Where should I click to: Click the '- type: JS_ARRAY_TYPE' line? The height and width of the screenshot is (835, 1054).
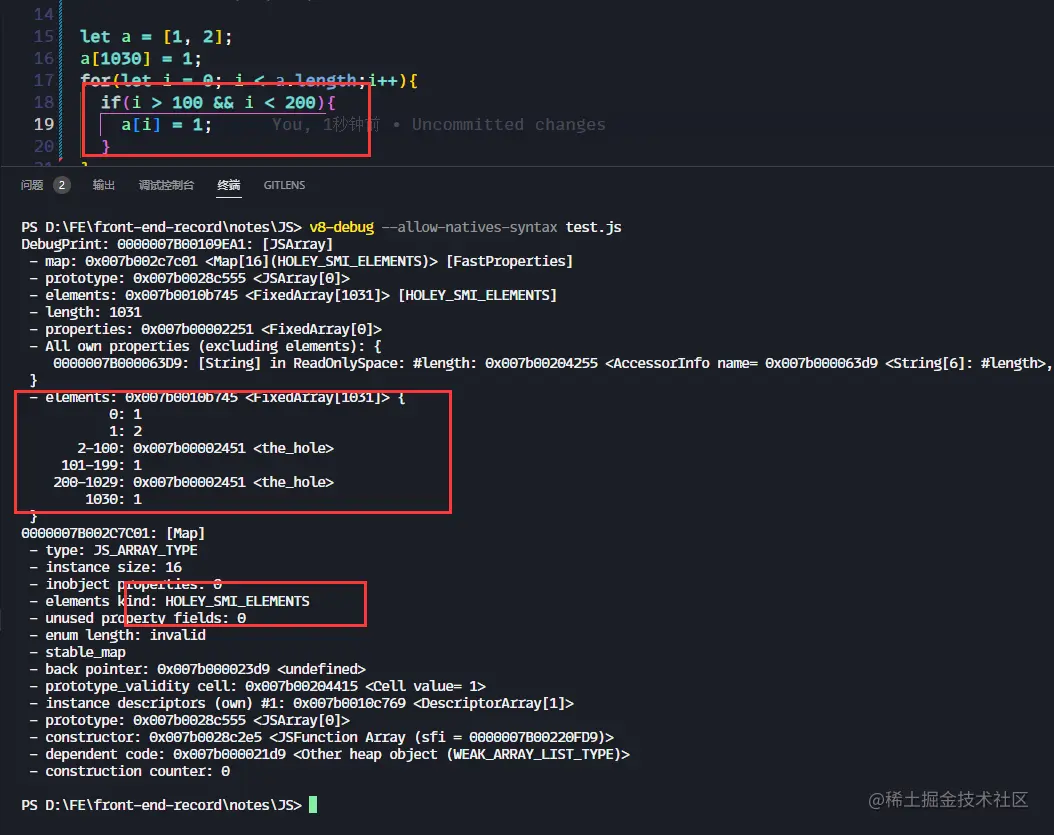114,550
